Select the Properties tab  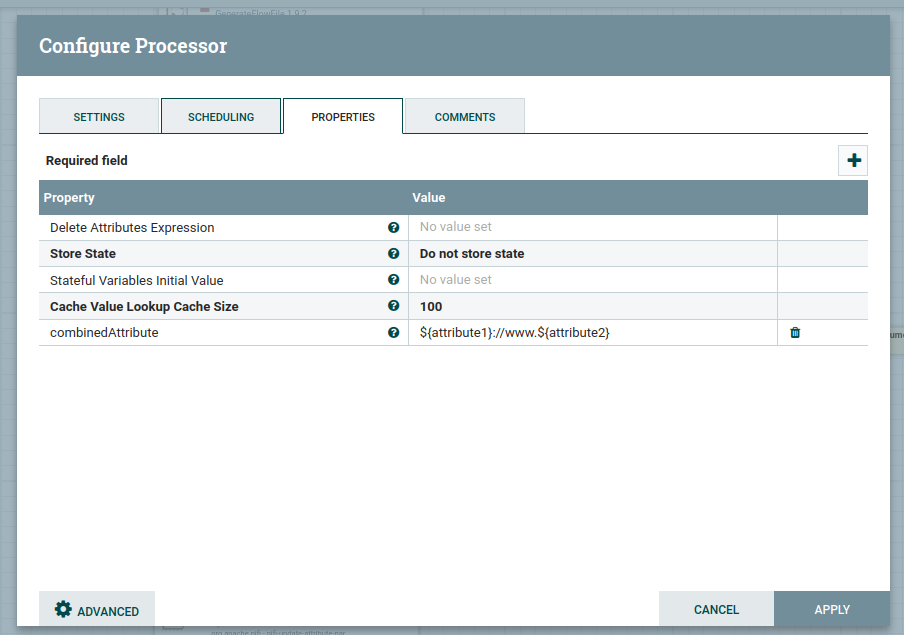point(343,117)
